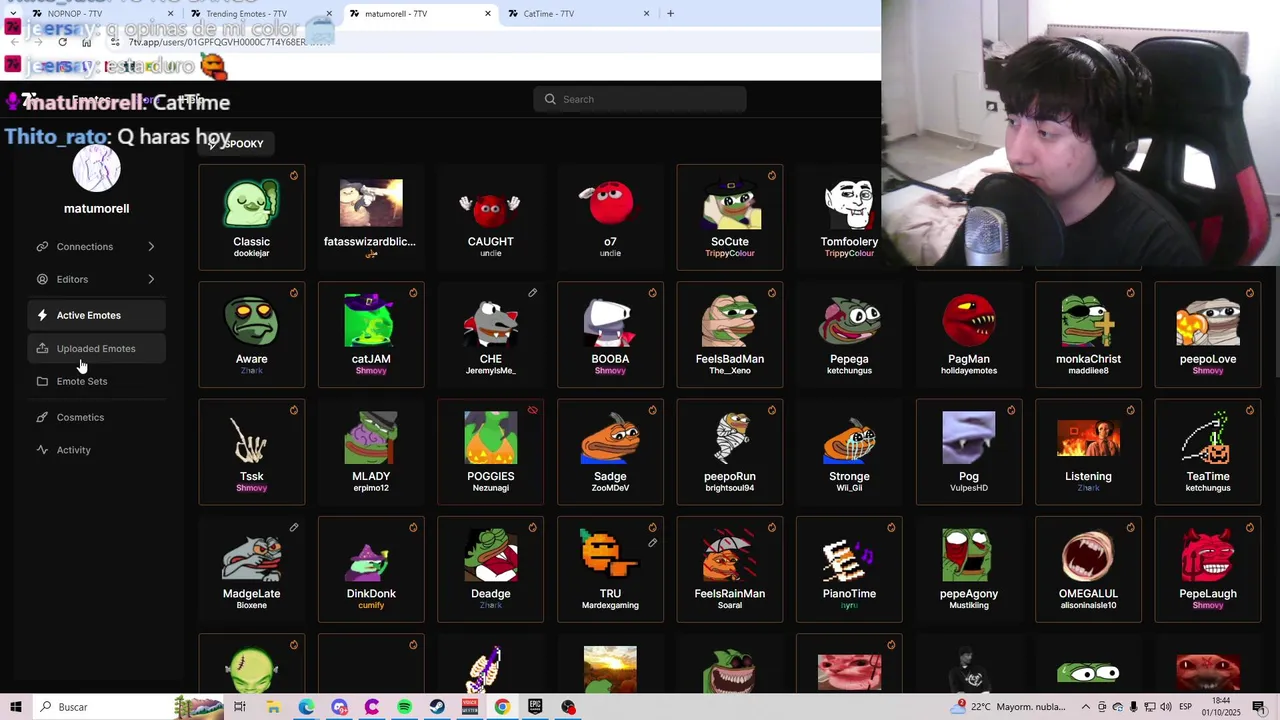Click the volume speaker icon in system tray
The image size is (1280, 720).
tap(1166, 707)
